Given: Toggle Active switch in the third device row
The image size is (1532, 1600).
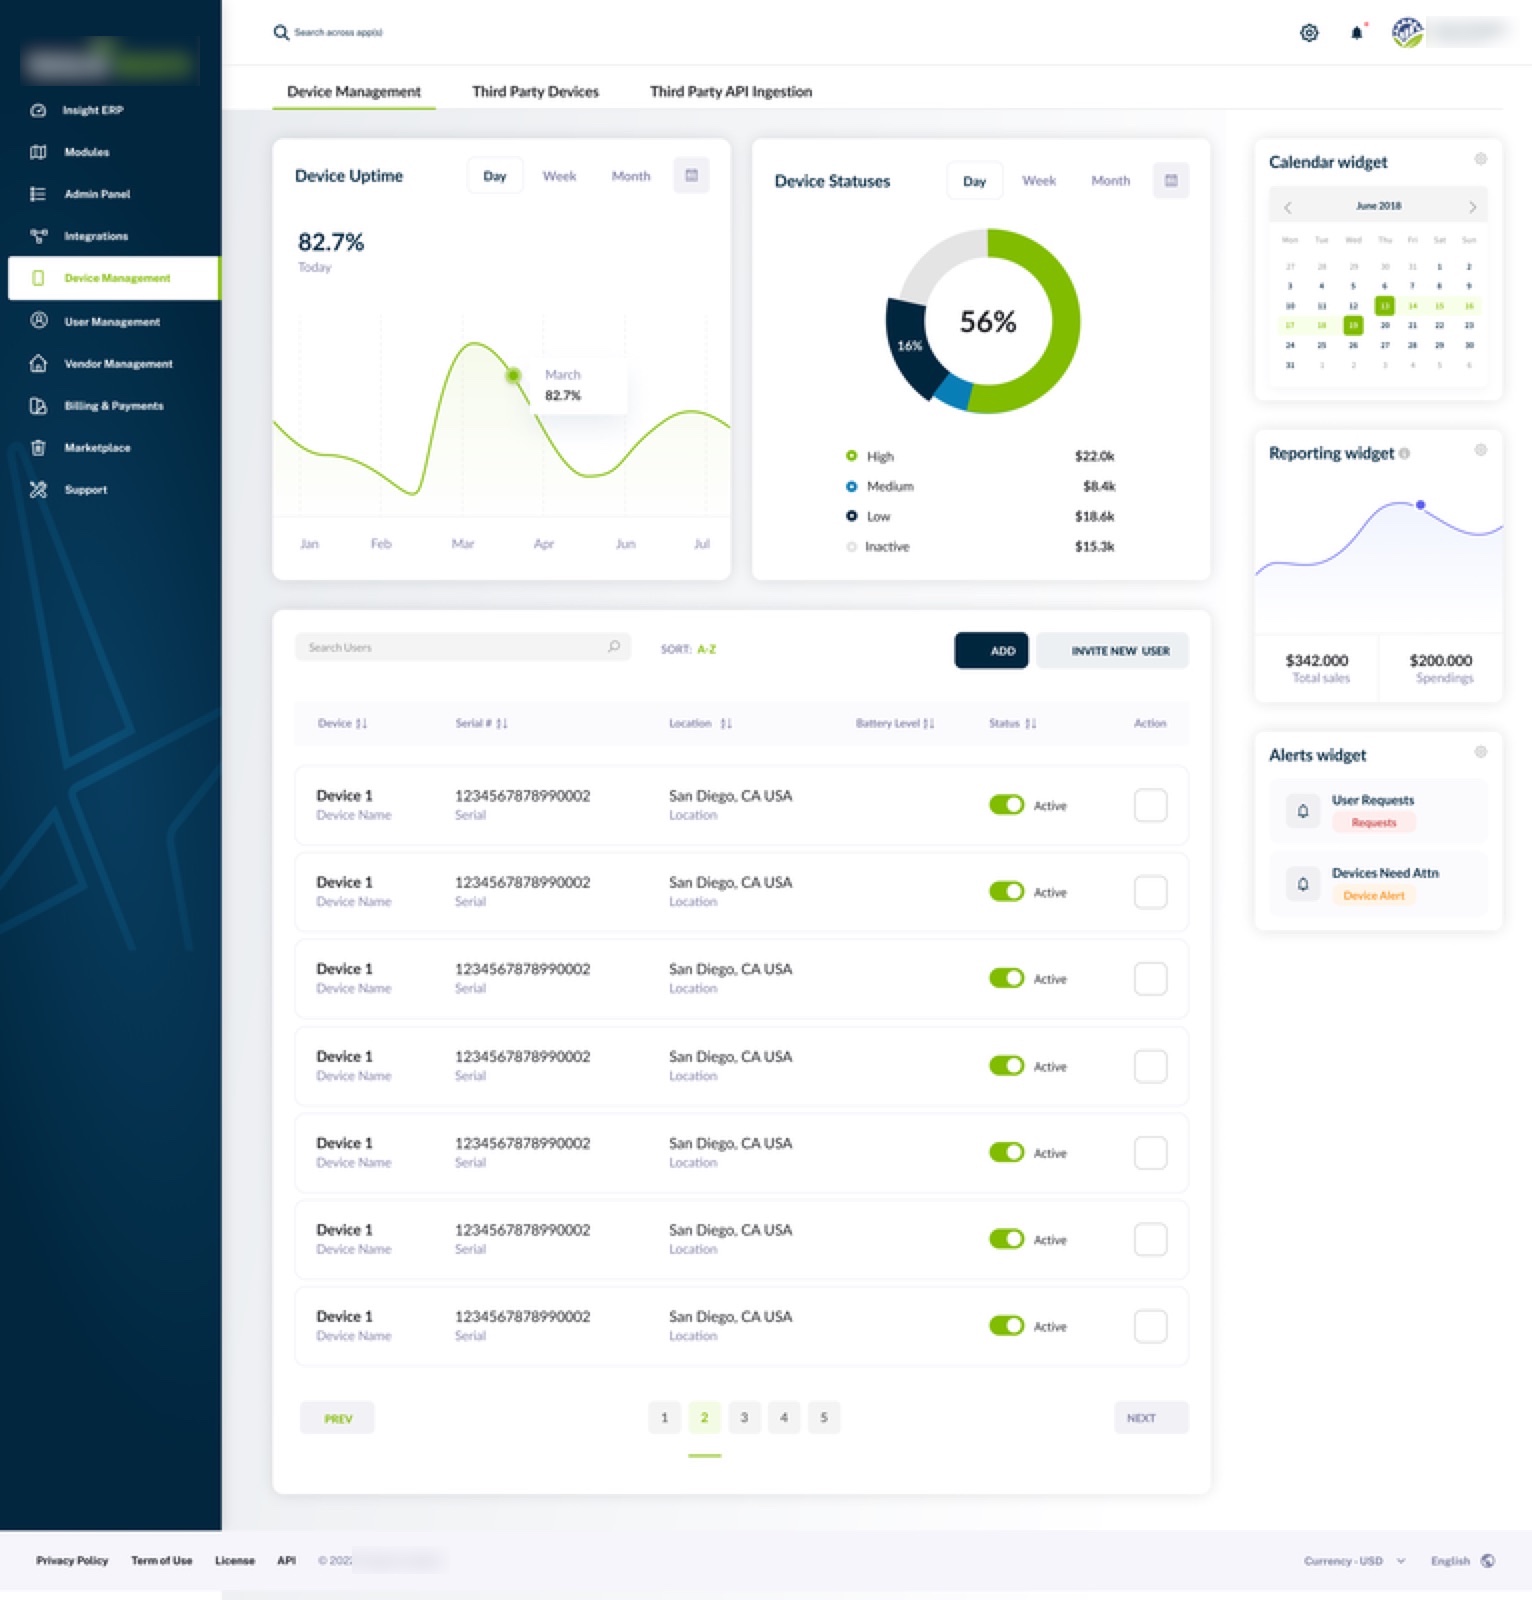Looking at the screenshot, I should [x=1006, y=978].
